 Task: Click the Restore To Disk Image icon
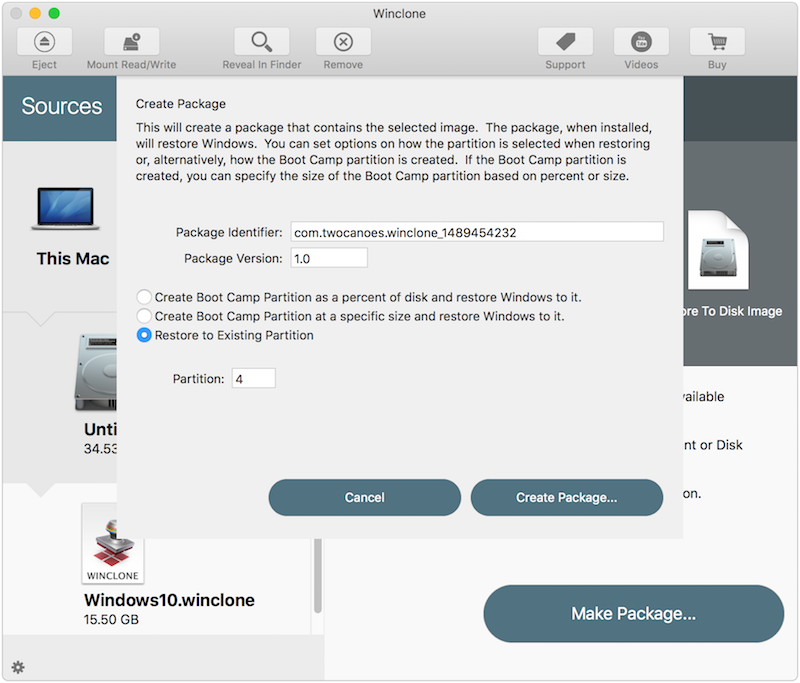pyautogui.click(x=718, y=250)
